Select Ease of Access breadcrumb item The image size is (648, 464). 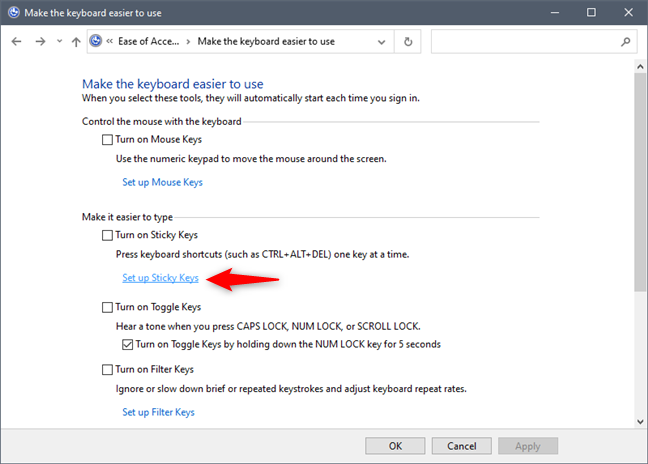[148, 41]
